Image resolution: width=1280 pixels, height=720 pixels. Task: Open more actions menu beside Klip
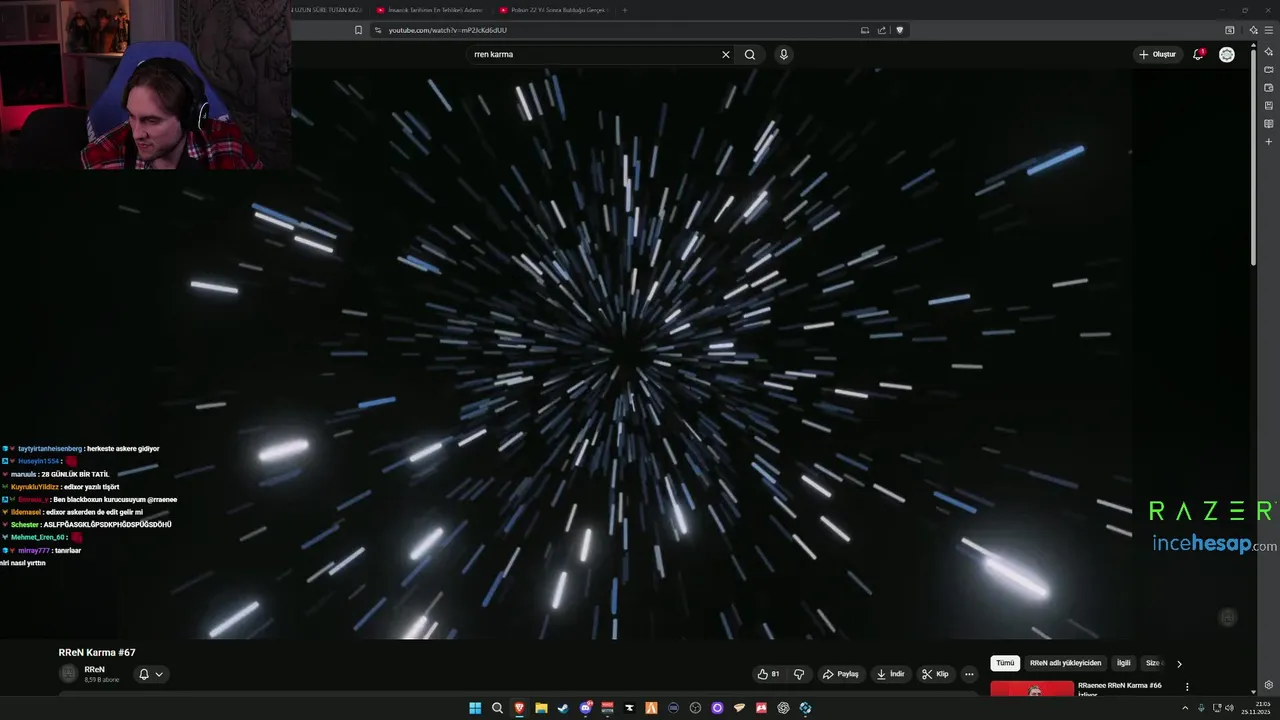click(x=969, y=674)
